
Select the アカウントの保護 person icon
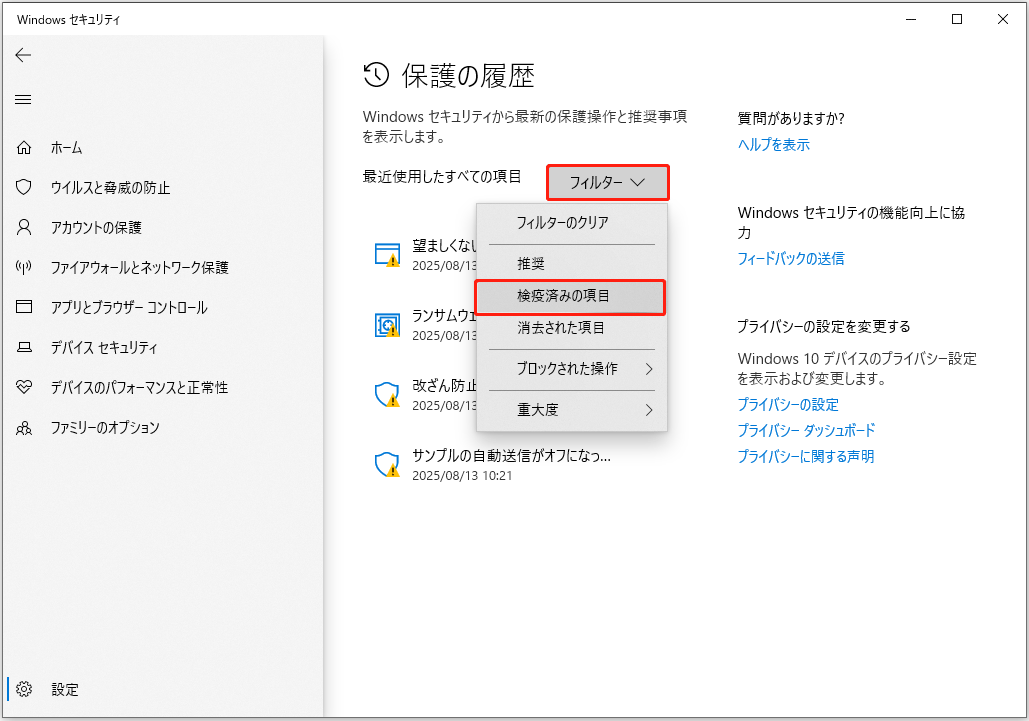tap(25, 228)
